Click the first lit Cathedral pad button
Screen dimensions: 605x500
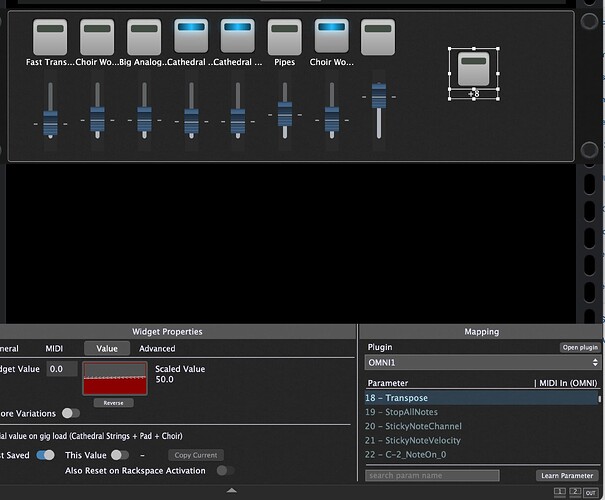tap(191, 37)
